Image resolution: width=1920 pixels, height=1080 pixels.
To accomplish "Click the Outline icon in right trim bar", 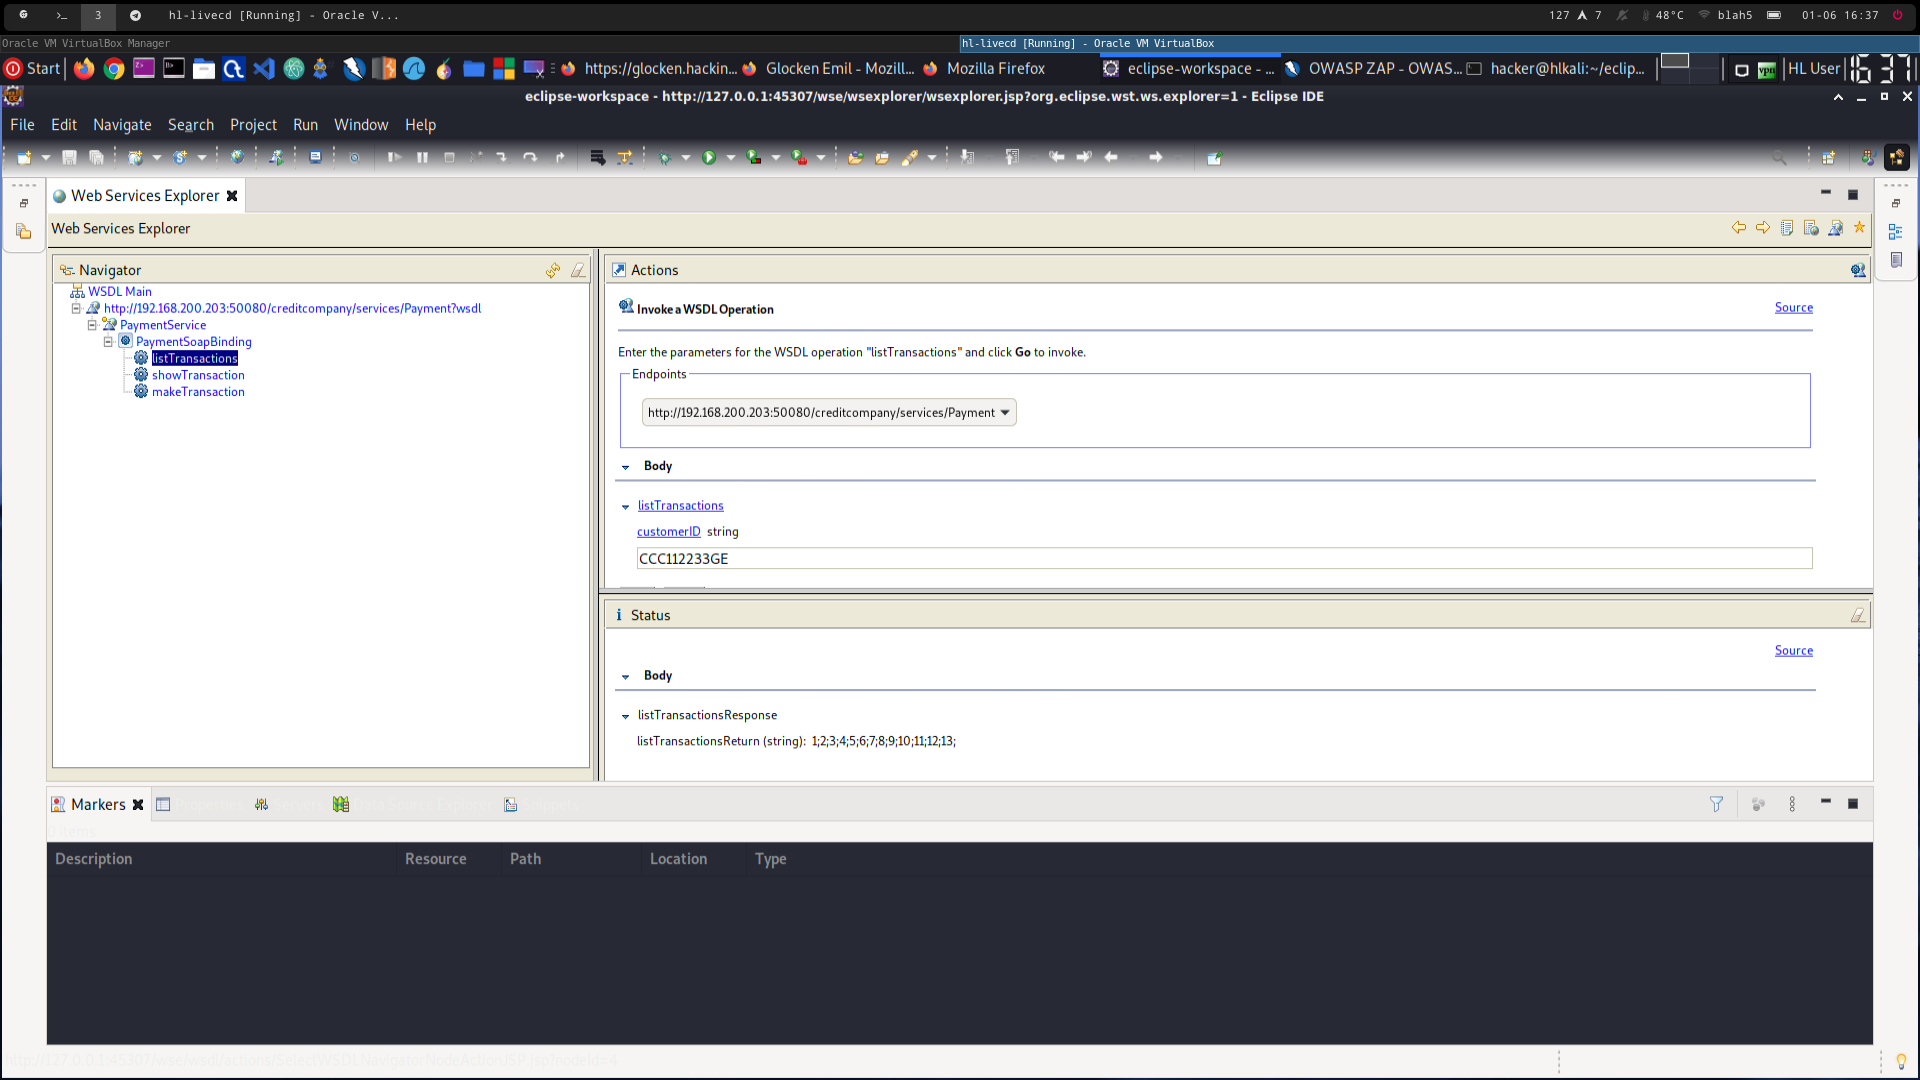I will (1895, 232).
